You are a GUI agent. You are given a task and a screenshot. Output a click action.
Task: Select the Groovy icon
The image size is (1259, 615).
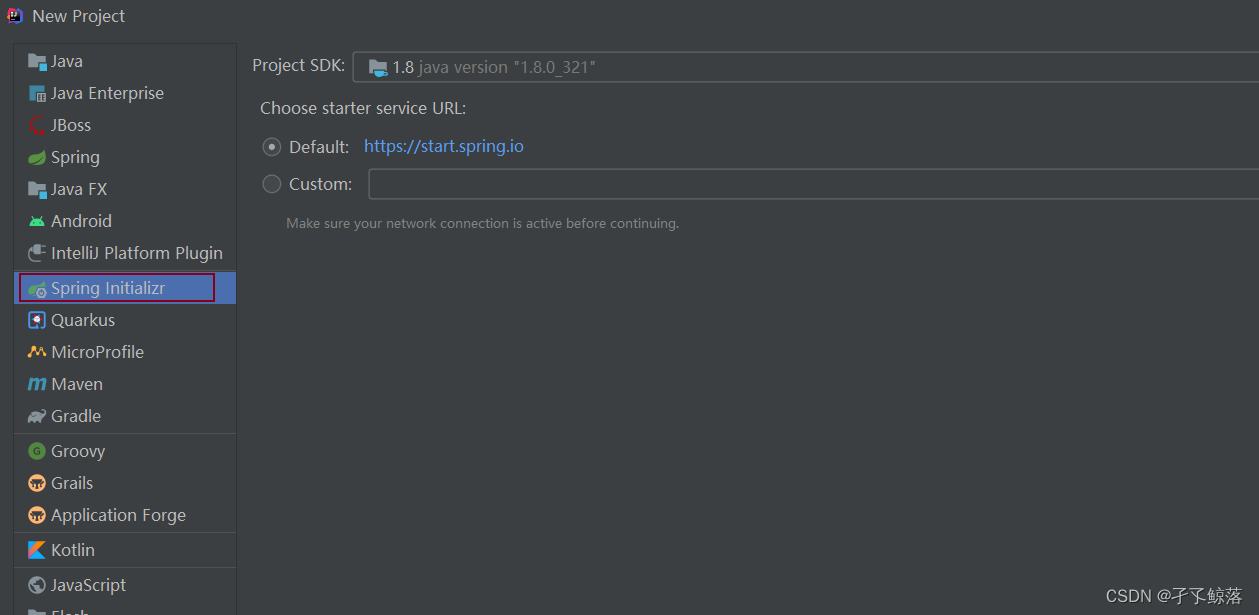[37, 451]
